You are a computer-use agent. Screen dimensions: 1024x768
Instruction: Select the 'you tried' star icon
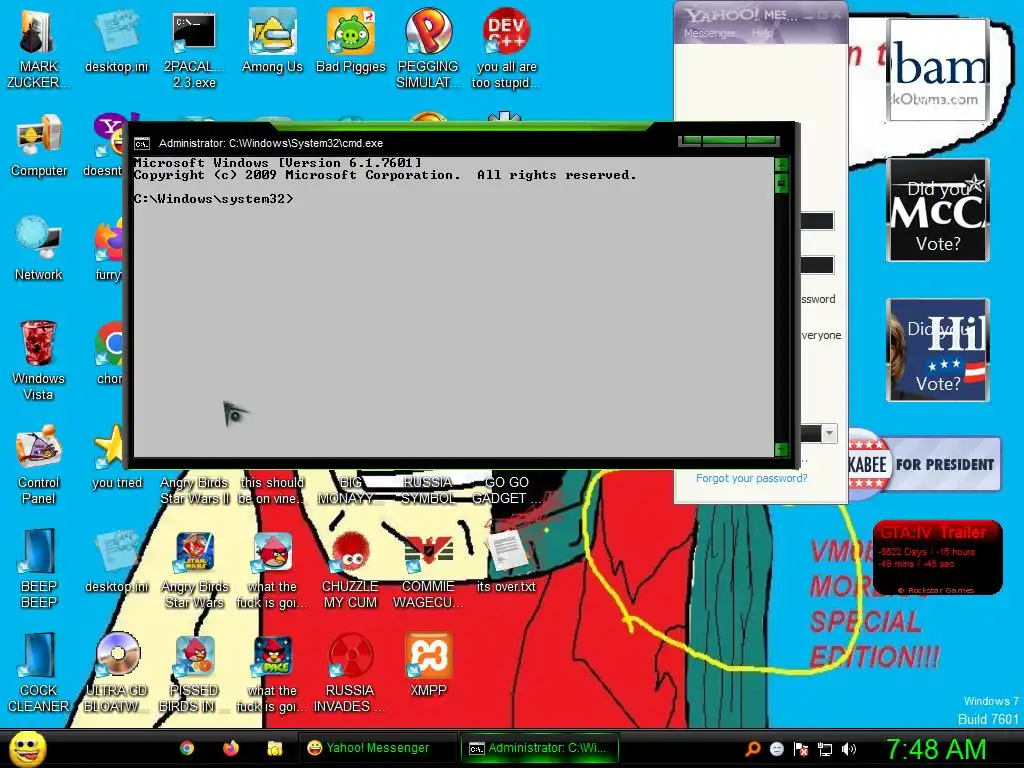116,456
